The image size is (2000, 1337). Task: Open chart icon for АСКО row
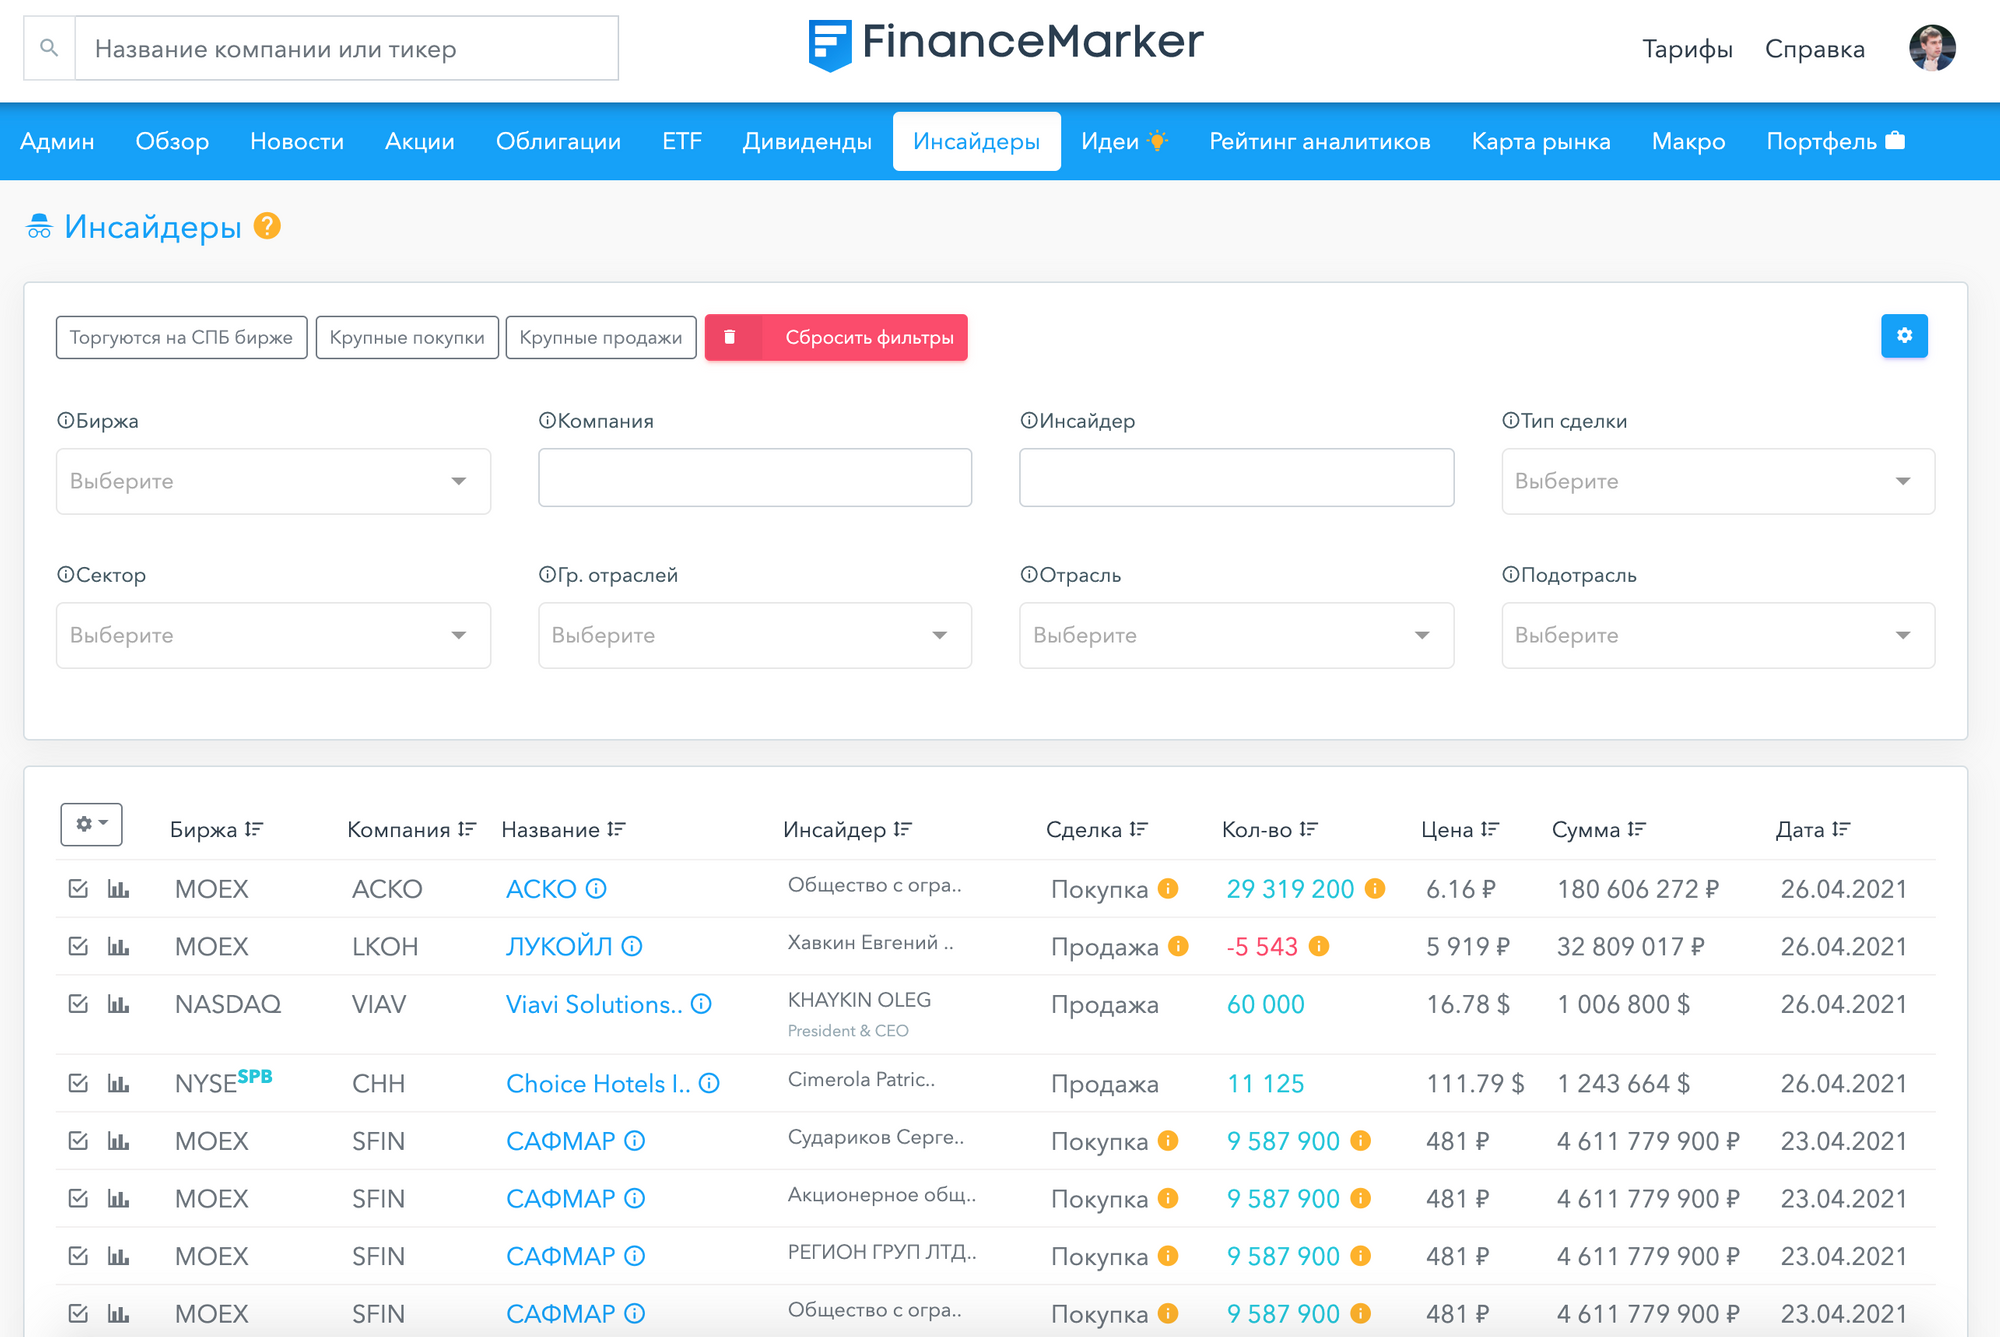tap(119, 889)
